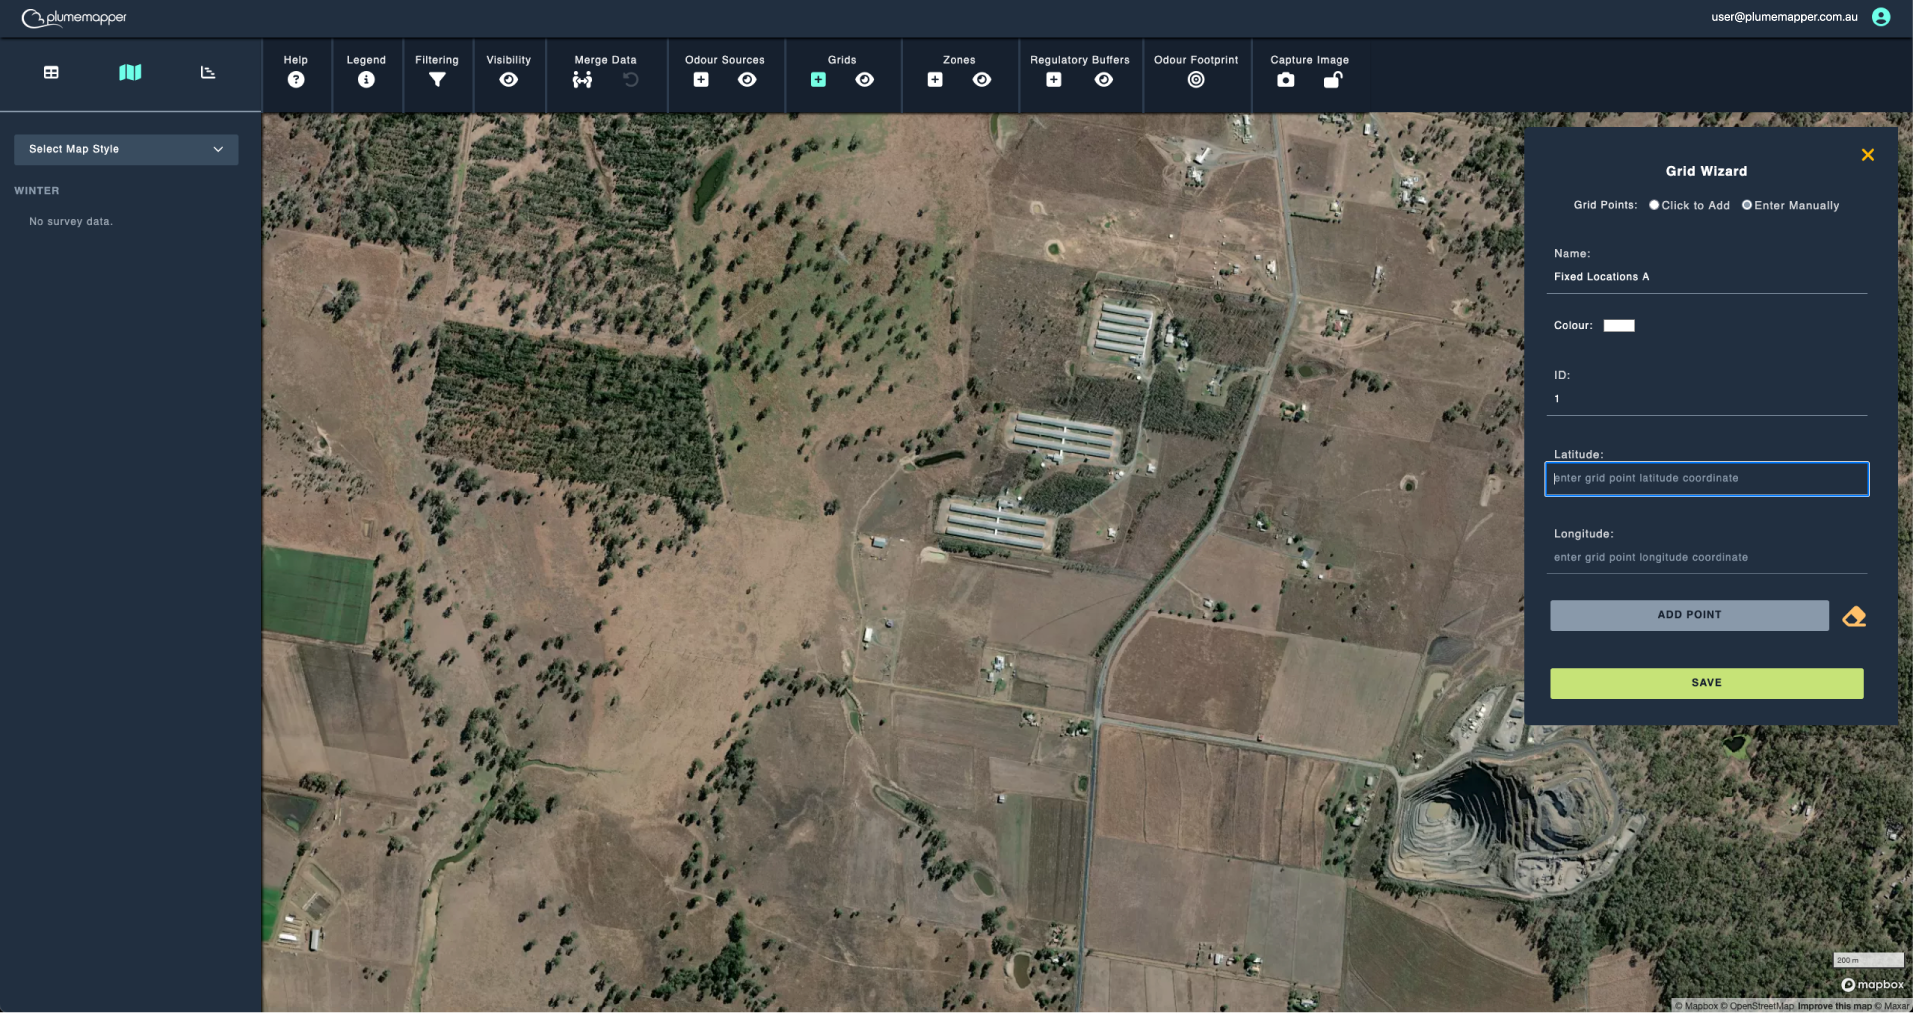Open the Help question mark icon
The height and width of the screenshot is (1014, 1913).
295,80
